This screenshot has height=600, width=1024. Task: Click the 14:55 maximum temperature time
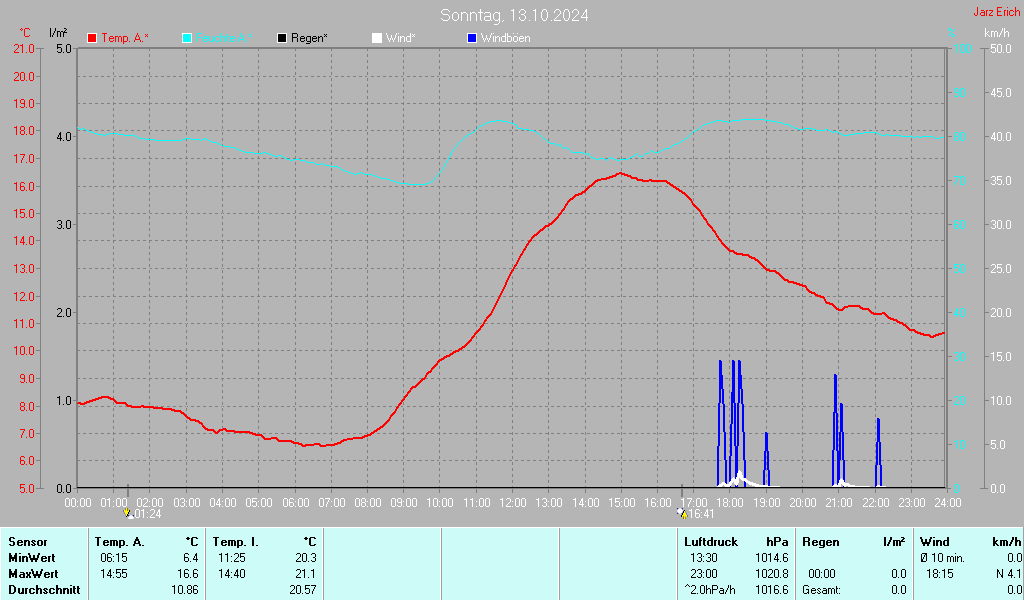click(x=114, y=574)
